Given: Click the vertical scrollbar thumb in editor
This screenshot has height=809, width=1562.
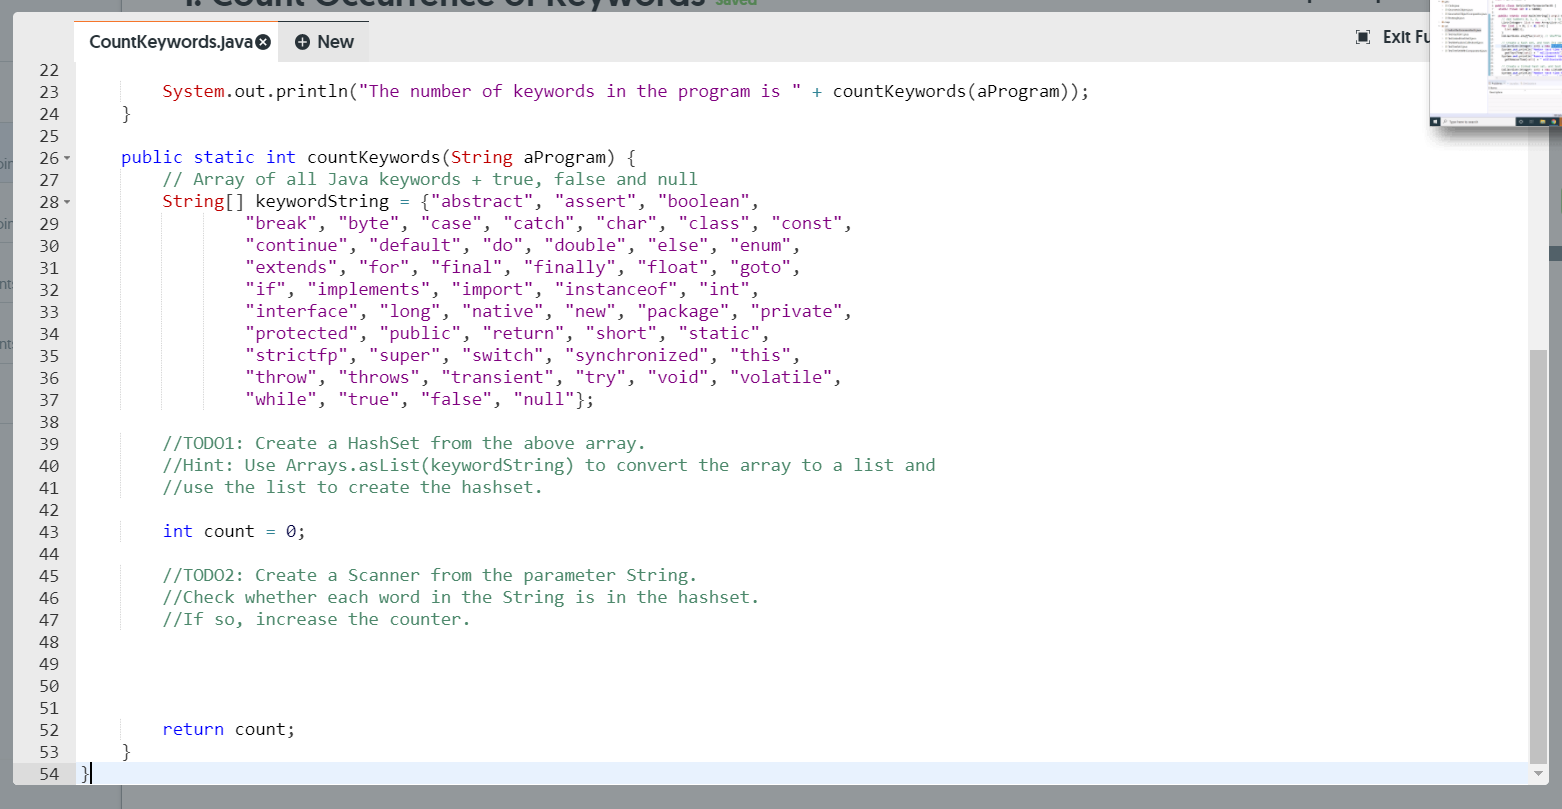Looking at the screenshot, I should [x=1539, y=555].
